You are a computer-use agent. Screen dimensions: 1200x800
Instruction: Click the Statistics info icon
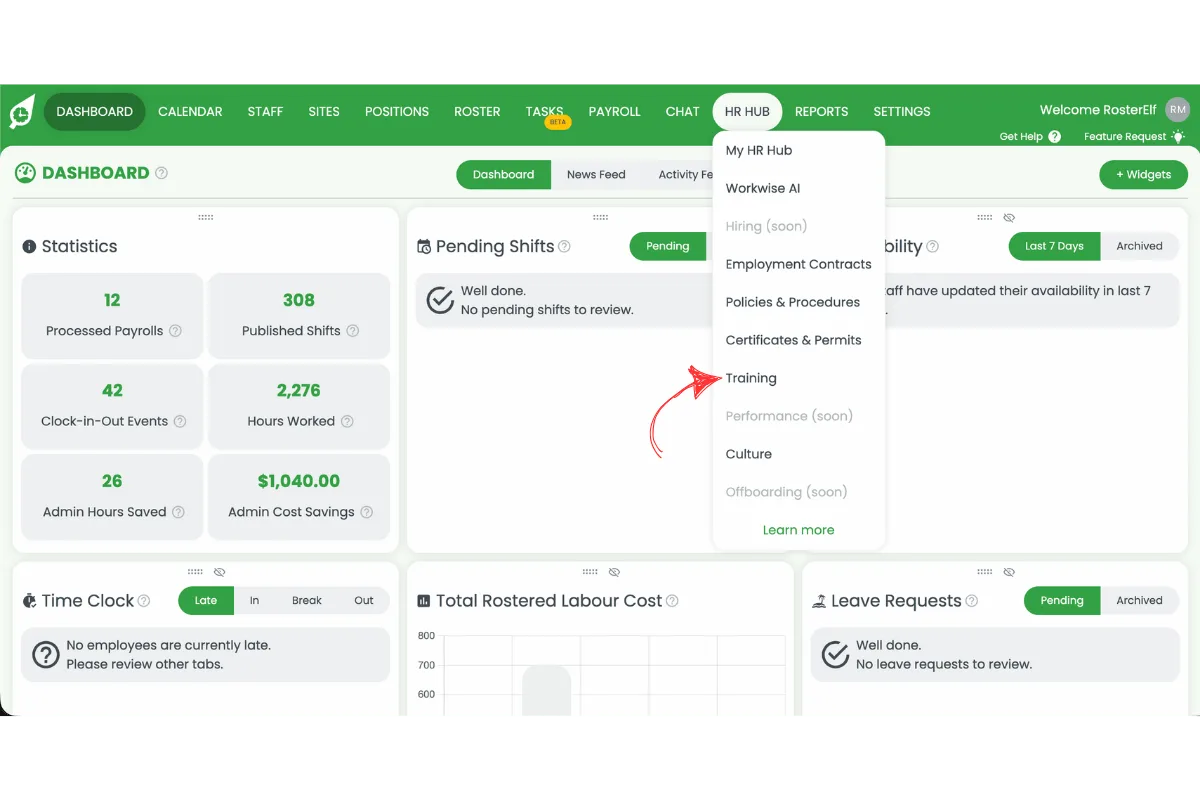pyautogui.click(x=29, y=246)
